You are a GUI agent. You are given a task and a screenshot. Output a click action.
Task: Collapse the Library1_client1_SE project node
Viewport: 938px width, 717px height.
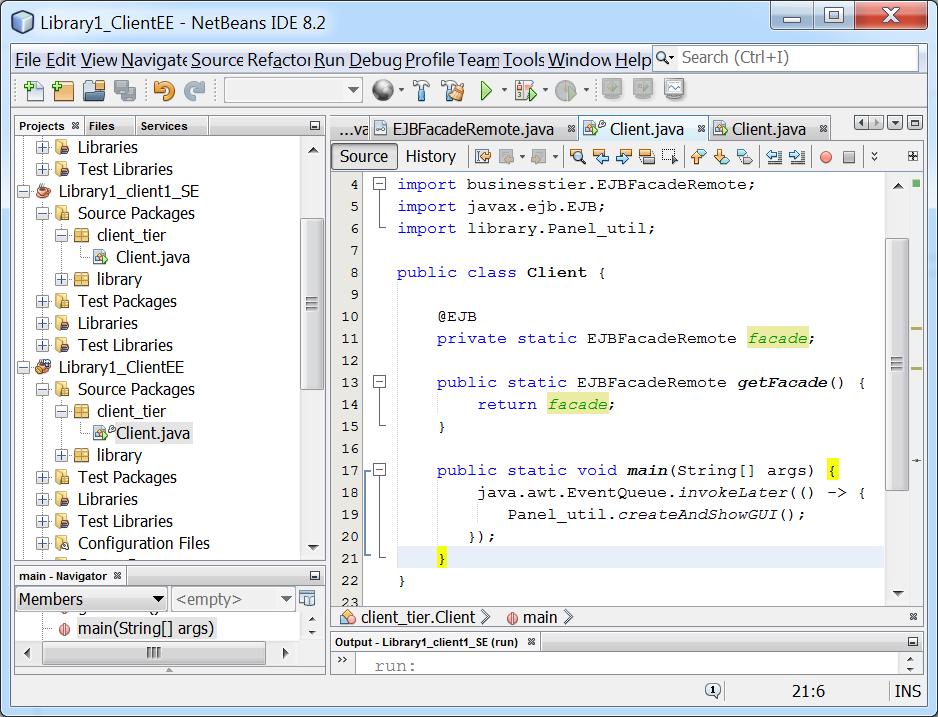[x=24, y=191]
